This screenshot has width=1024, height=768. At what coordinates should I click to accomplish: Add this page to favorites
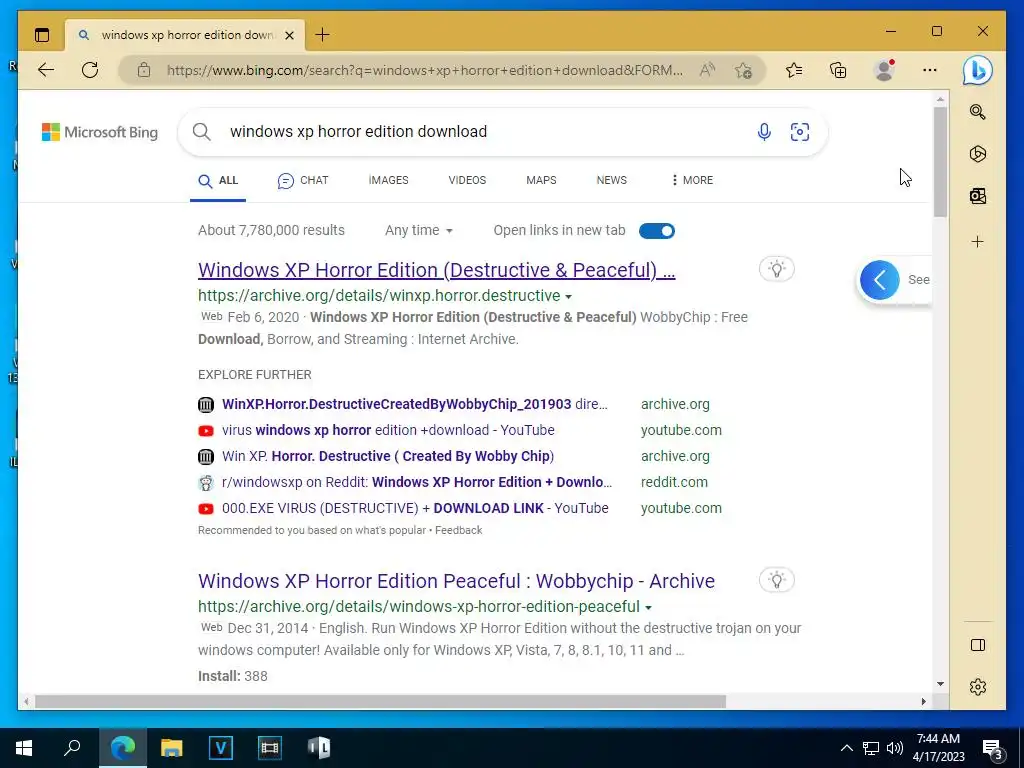click(743, 71)
